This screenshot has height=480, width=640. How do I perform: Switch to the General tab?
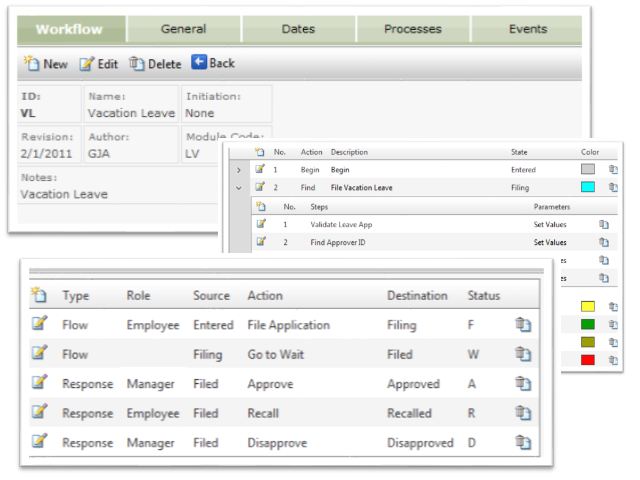coord(184,29)
